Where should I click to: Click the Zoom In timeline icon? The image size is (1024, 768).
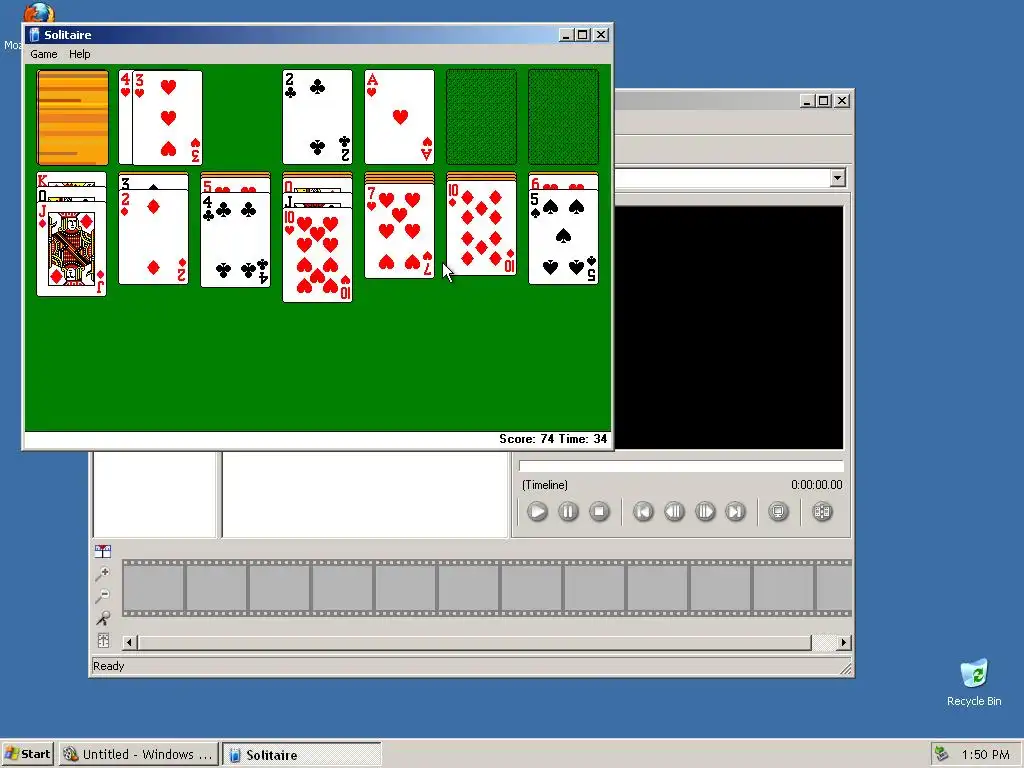coord(103,573)
